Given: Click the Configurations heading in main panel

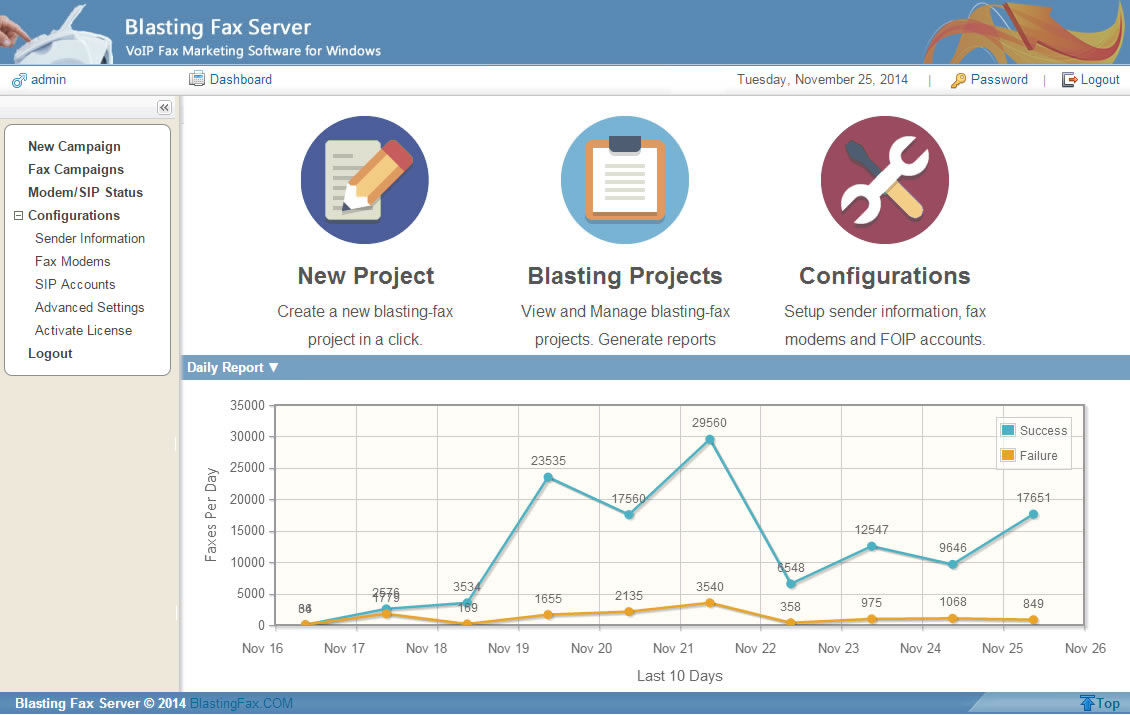Looking at the screenshot, I should (885, 276).
